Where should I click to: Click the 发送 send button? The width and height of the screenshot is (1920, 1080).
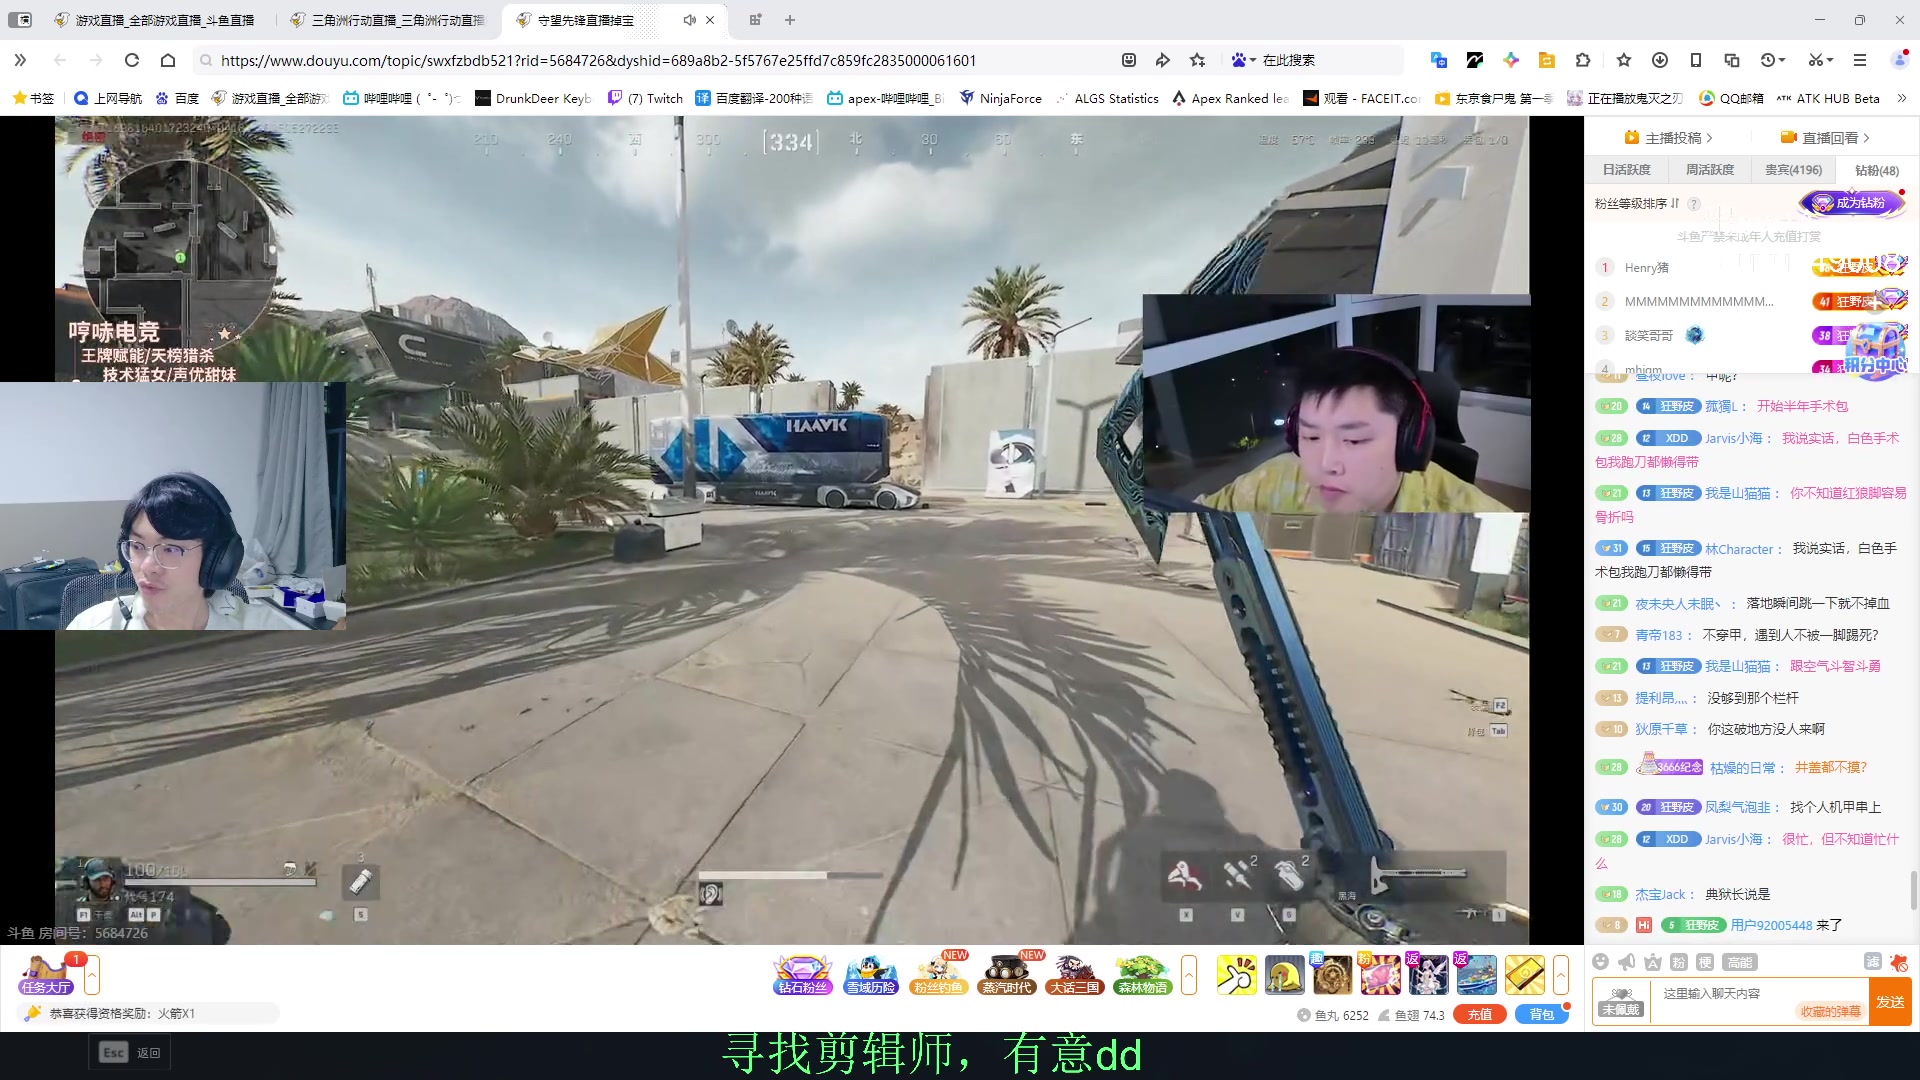1890,1001
